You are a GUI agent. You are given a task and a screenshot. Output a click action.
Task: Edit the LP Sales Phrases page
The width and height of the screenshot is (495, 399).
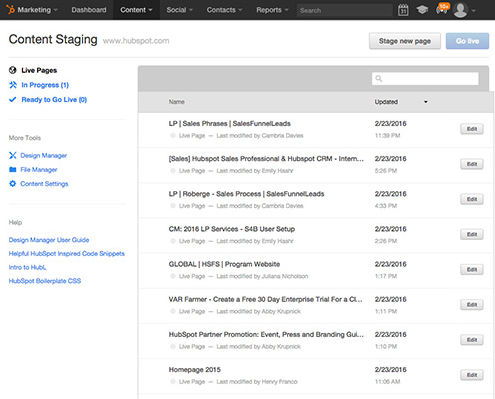[x=472, y=129]
